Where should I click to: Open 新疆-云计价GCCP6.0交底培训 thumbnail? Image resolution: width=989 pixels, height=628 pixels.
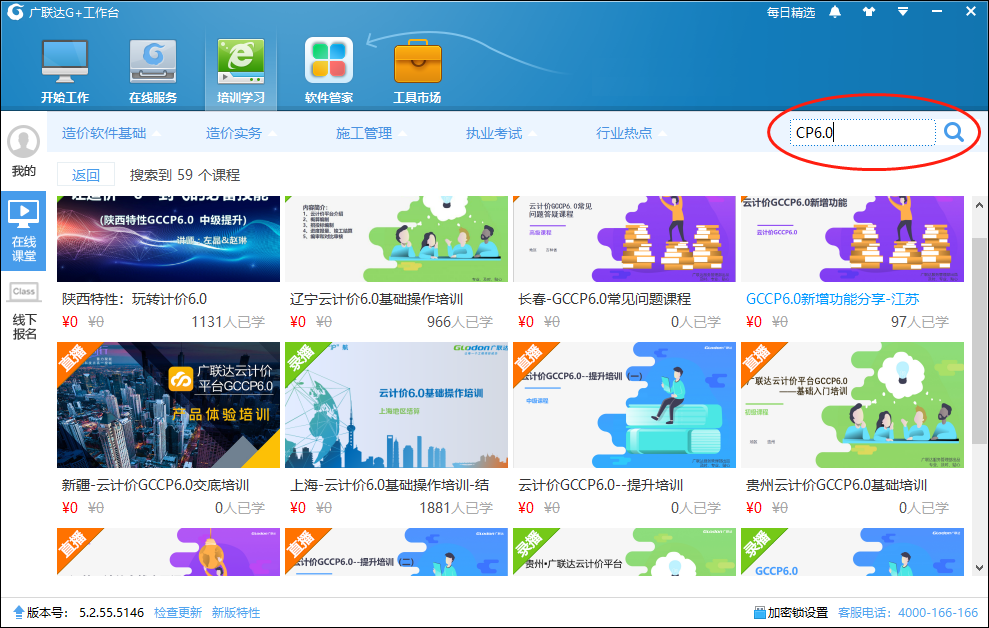168,405
